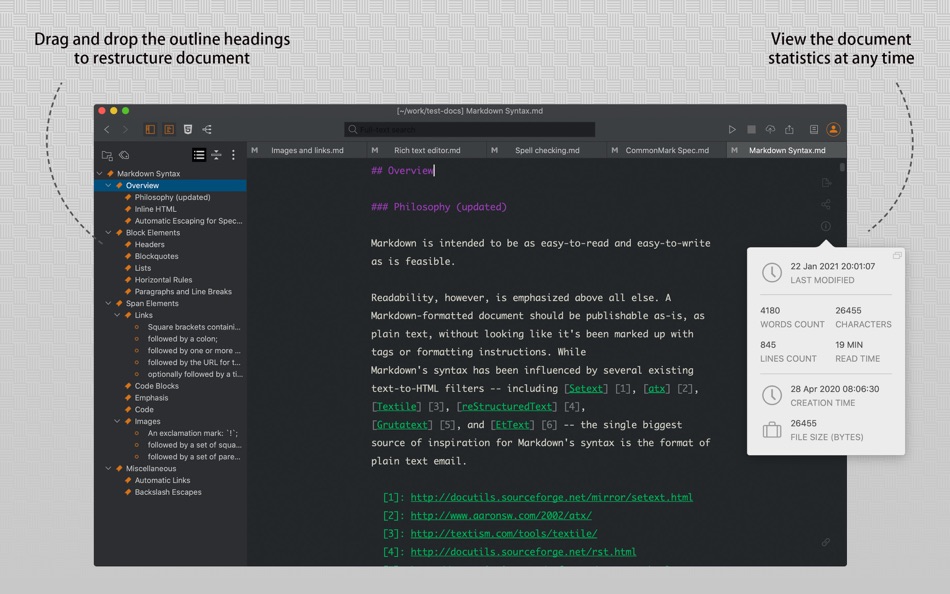This screenshot has height=594, width=950.
Task: Select Code Blocks outline heading
Action: point(156,385)
